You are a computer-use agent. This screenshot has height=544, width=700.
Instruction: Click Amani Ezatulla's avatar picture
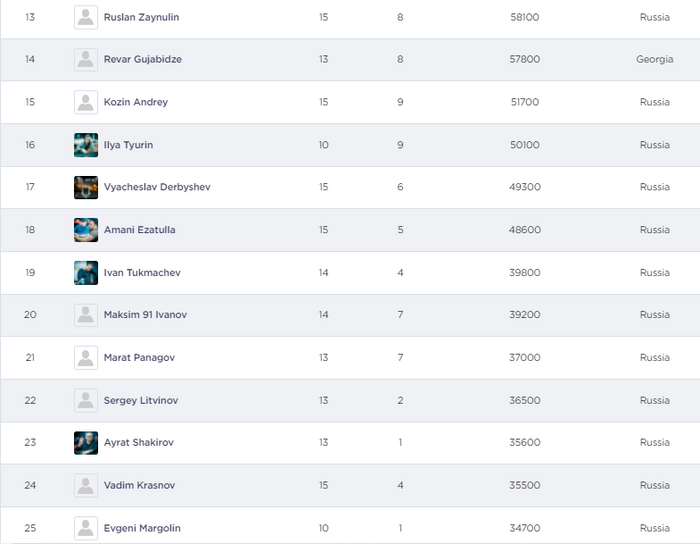(x=86, y=230)
